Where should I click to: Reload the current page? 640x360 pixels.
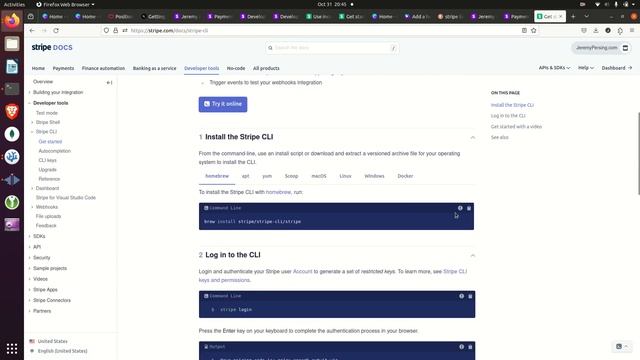point(56,30)
